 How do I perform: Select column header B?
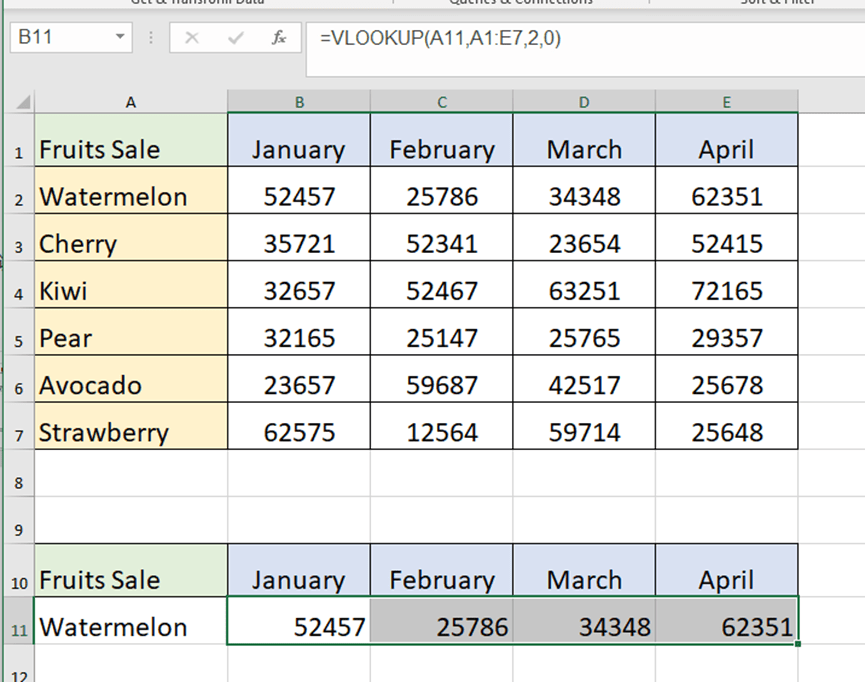point(298,100)
